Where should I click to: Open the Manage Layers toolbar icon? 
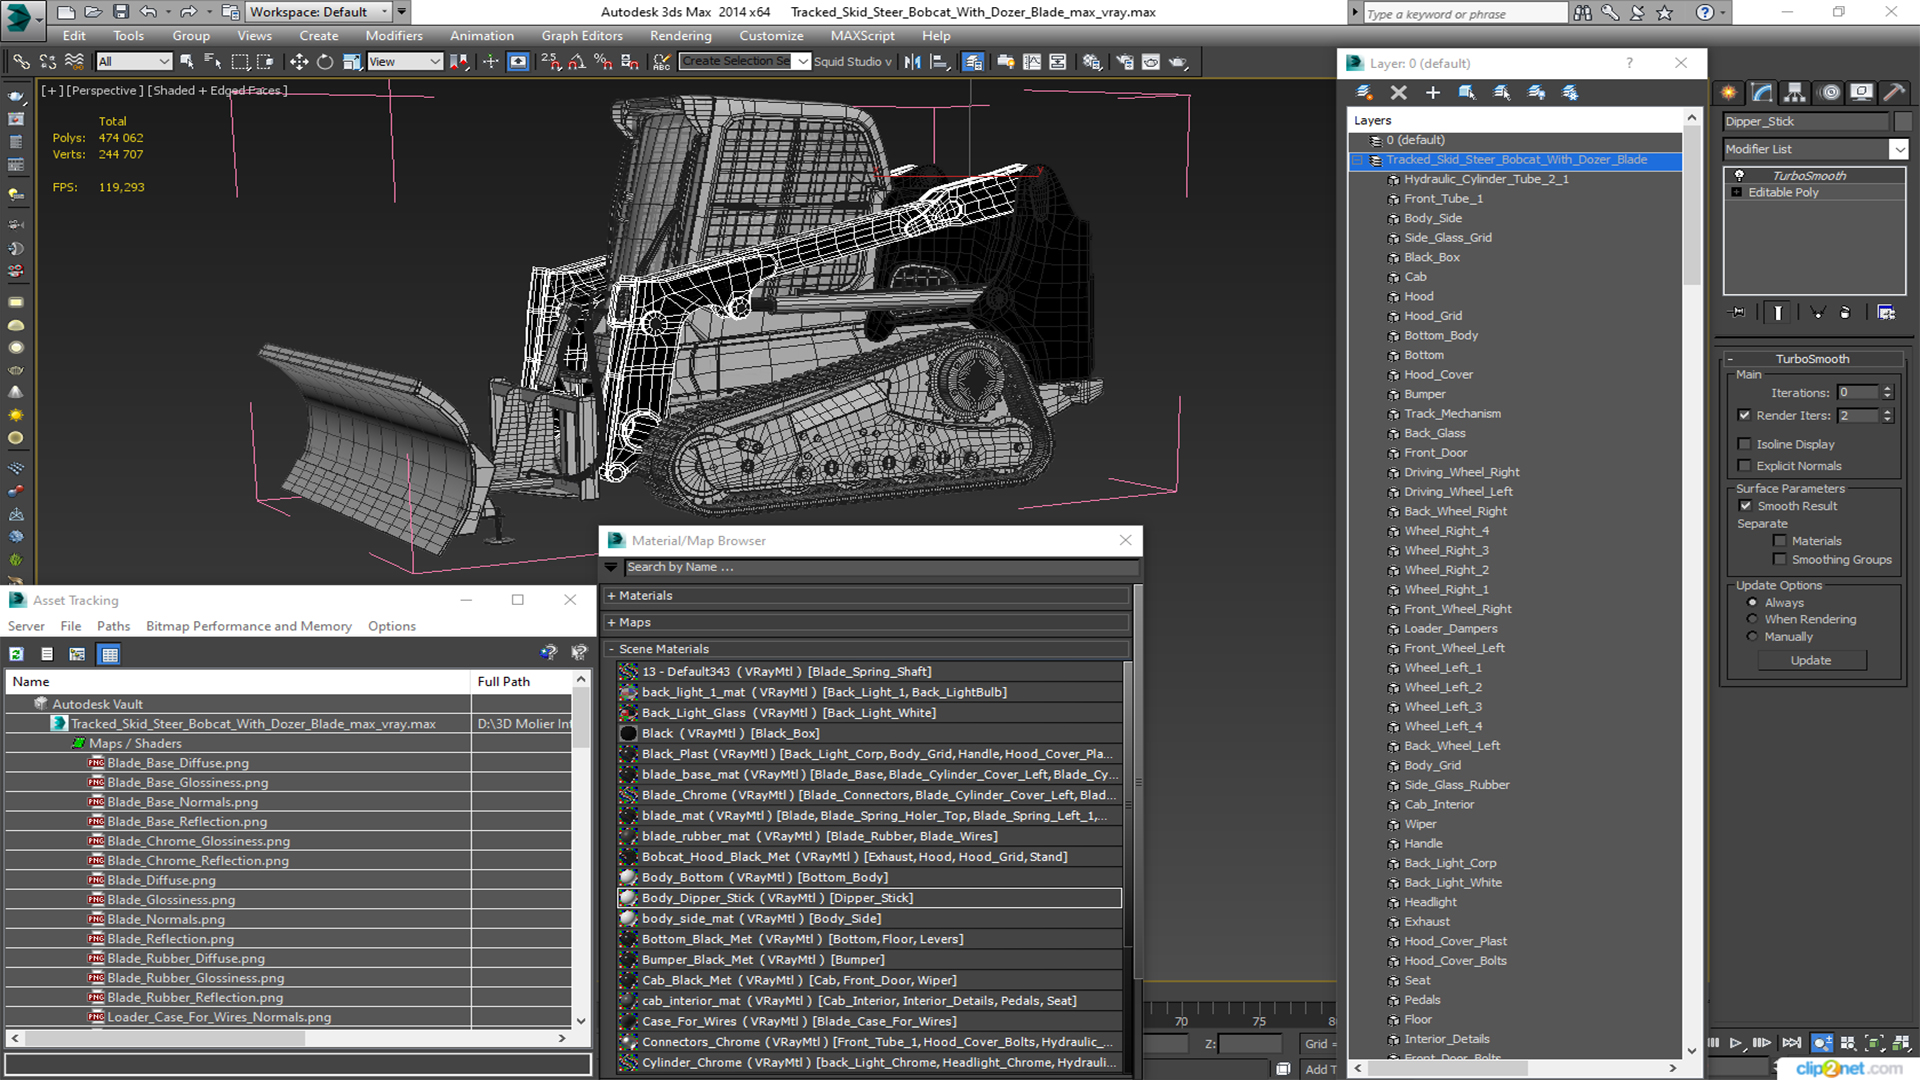coord(973,62)
